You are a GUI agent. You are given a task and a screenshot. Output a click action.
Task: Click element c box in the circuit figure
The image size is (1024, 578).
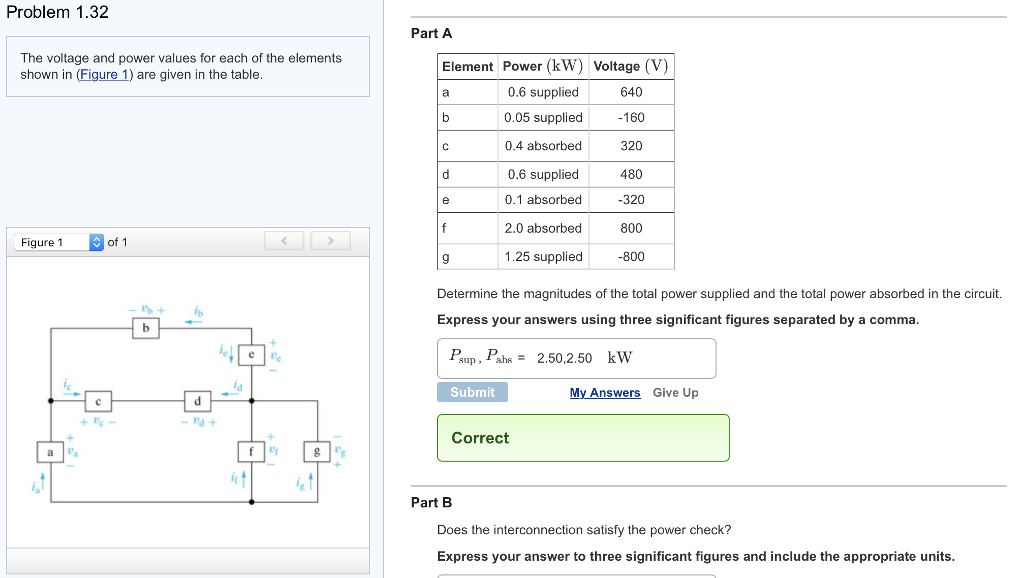[x=98, y=403]
